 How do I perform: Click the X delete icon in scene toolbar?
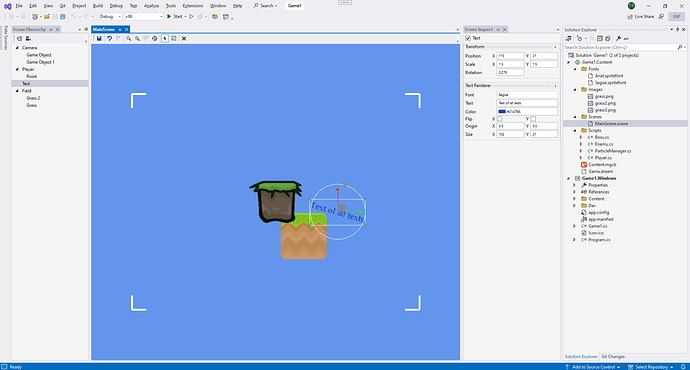pos(184,39)
